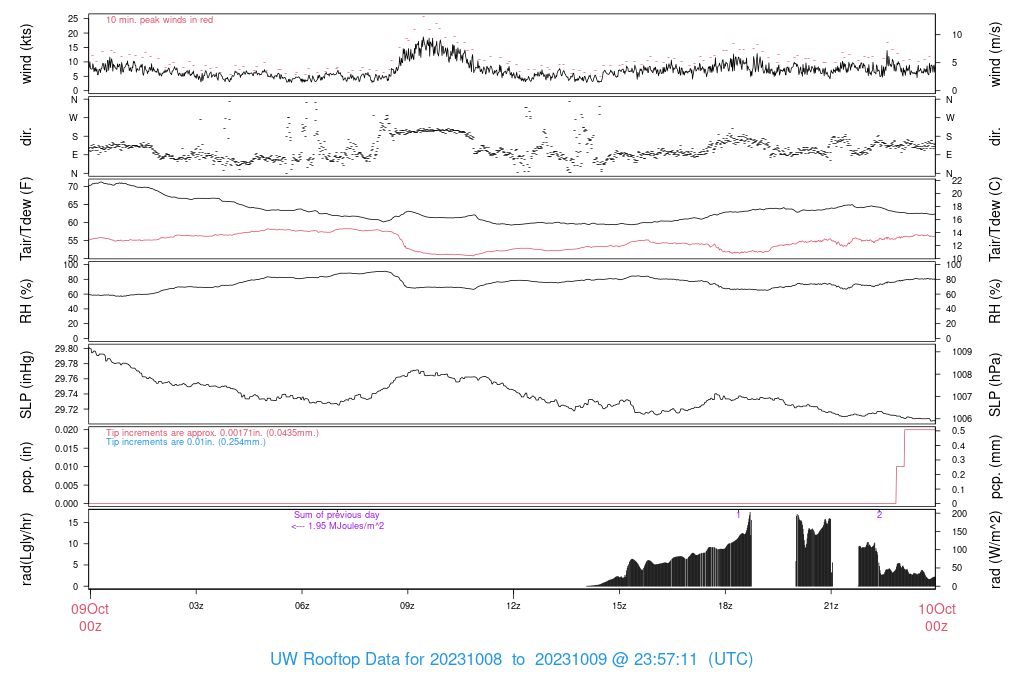Click the purple 'Sum of previous day' annotation
Image resolution: width=1024 pixels, height=700 pixels.
tap(336, 515)
